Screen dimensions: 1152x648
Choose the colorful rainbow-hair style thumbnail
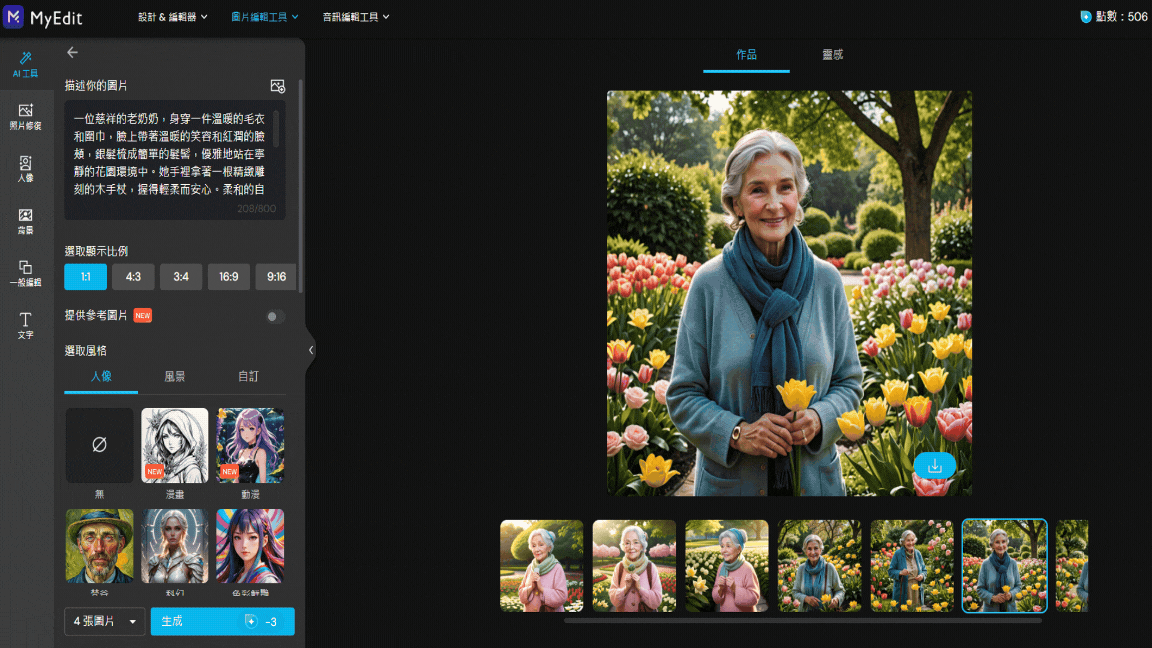[250, 546]
